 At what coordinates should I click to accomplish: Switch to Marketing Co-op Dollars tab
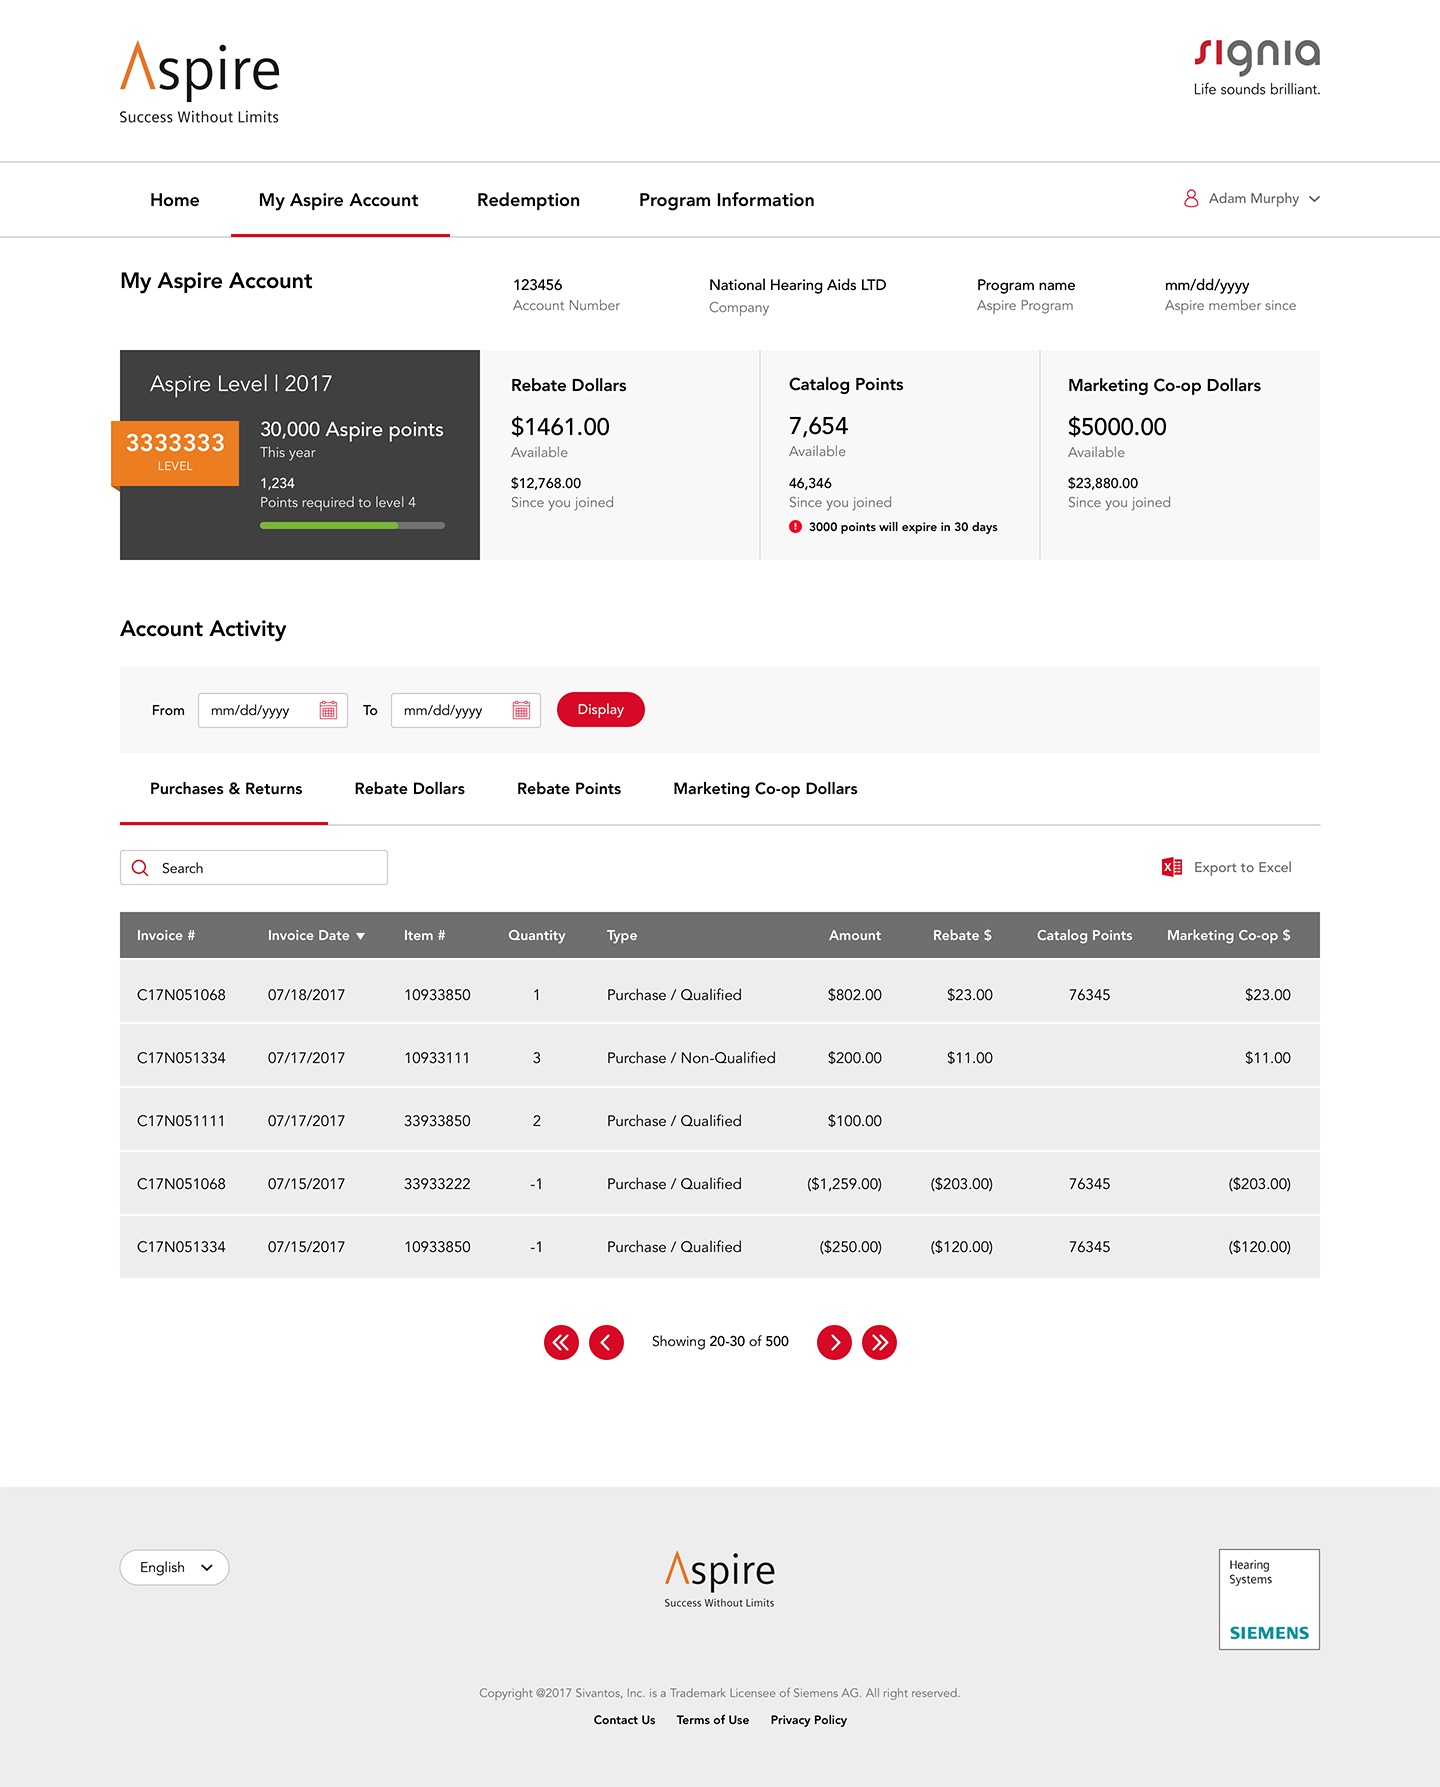765,788
